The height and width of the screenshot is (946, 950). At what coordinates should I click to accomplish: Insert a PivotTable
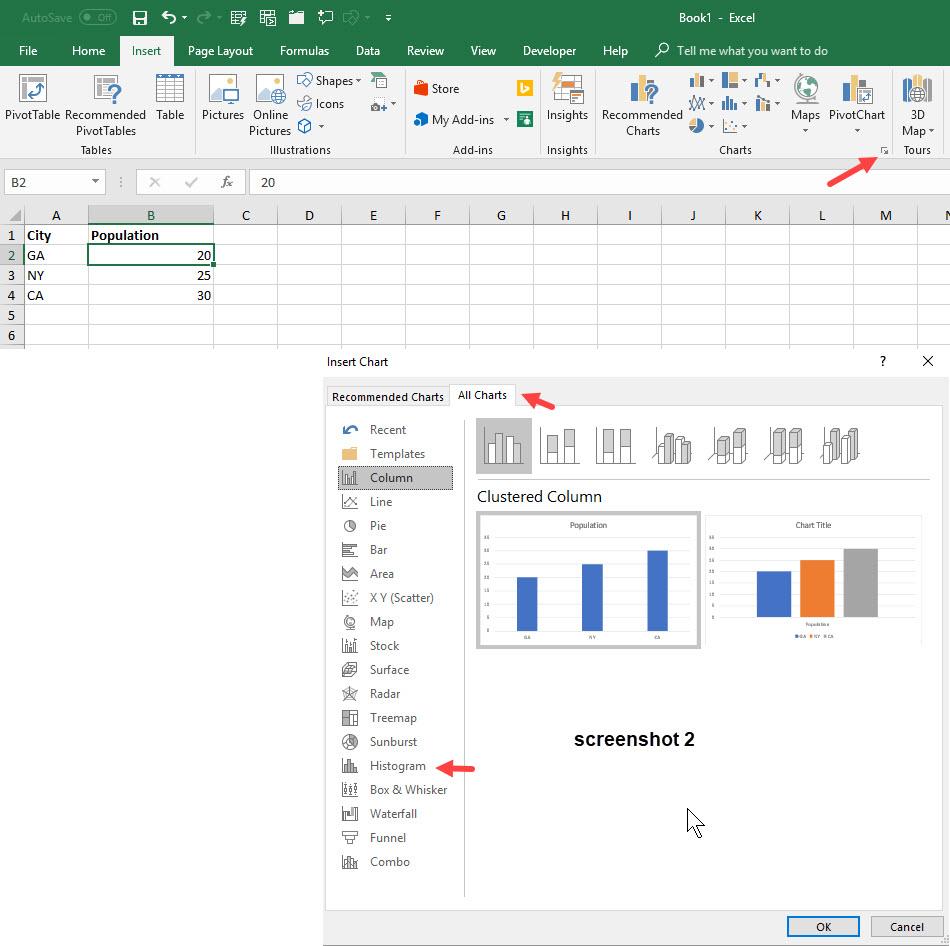(x=32, y=98)
